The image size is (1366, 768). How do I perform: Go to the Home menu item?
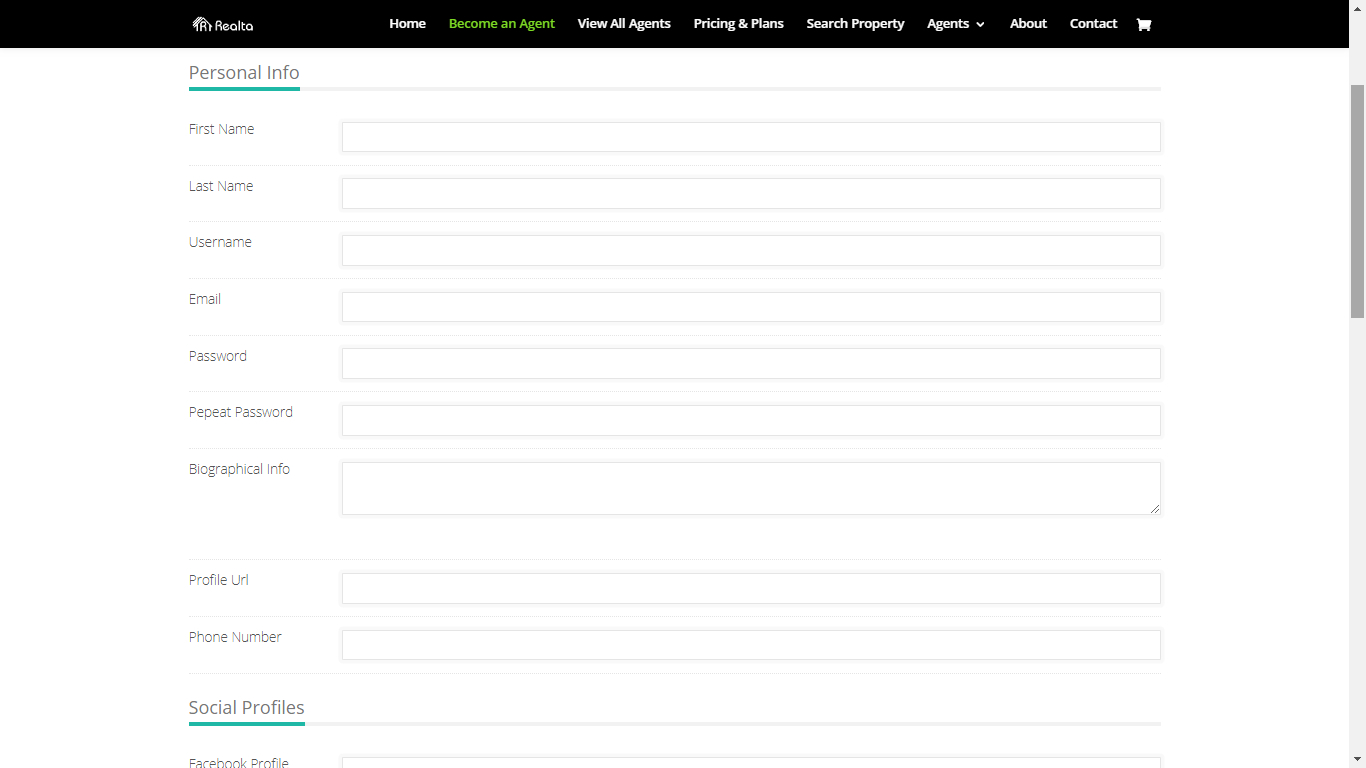407,24
